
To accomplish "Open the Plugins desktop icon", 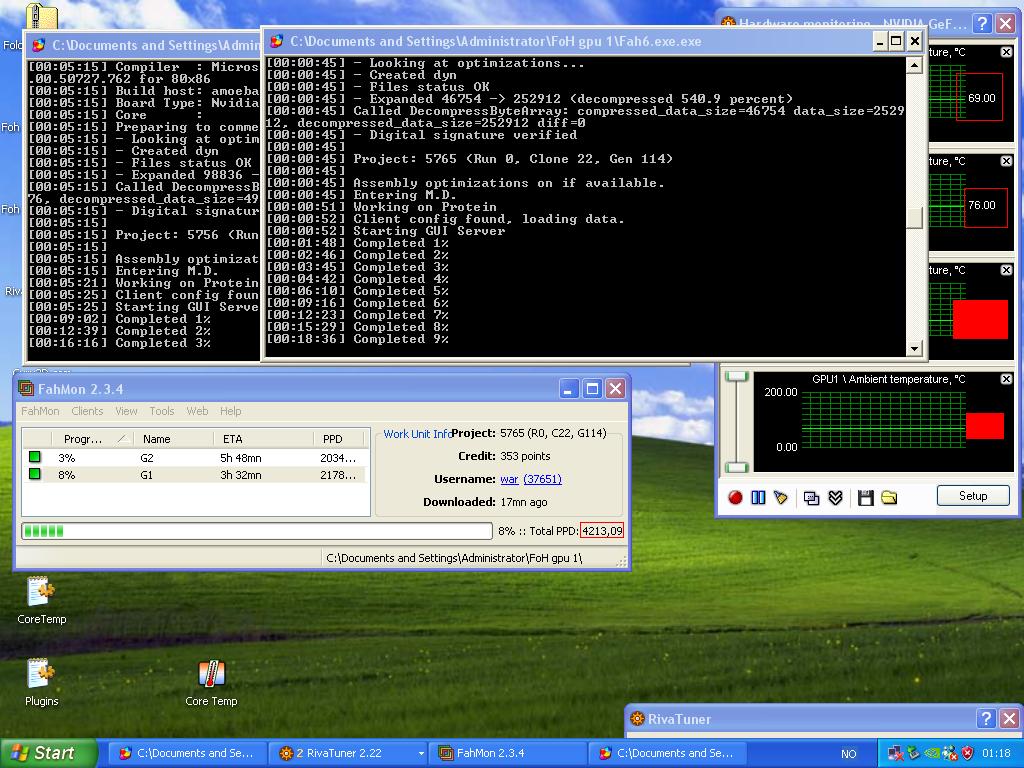I will click(x=41, y=682).
